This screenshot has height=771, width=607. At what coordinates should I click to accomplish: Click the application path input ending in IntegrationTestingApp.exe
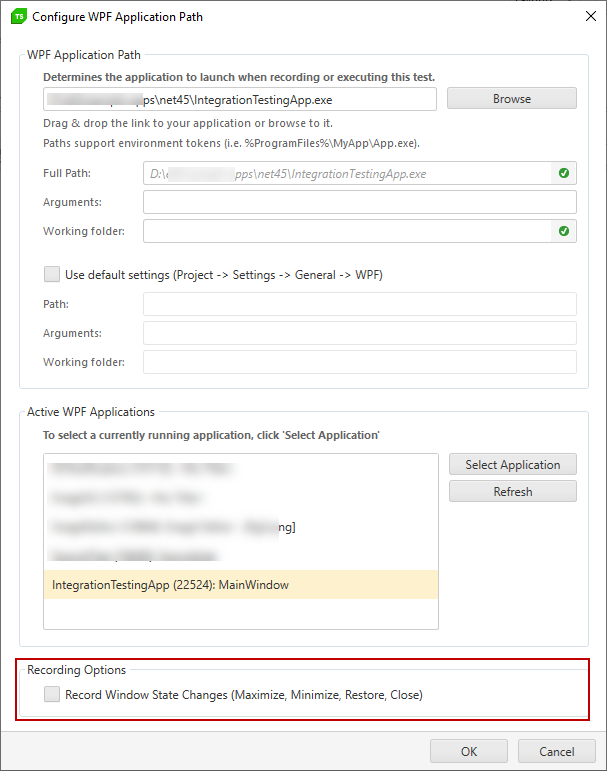tap(240, 99)
